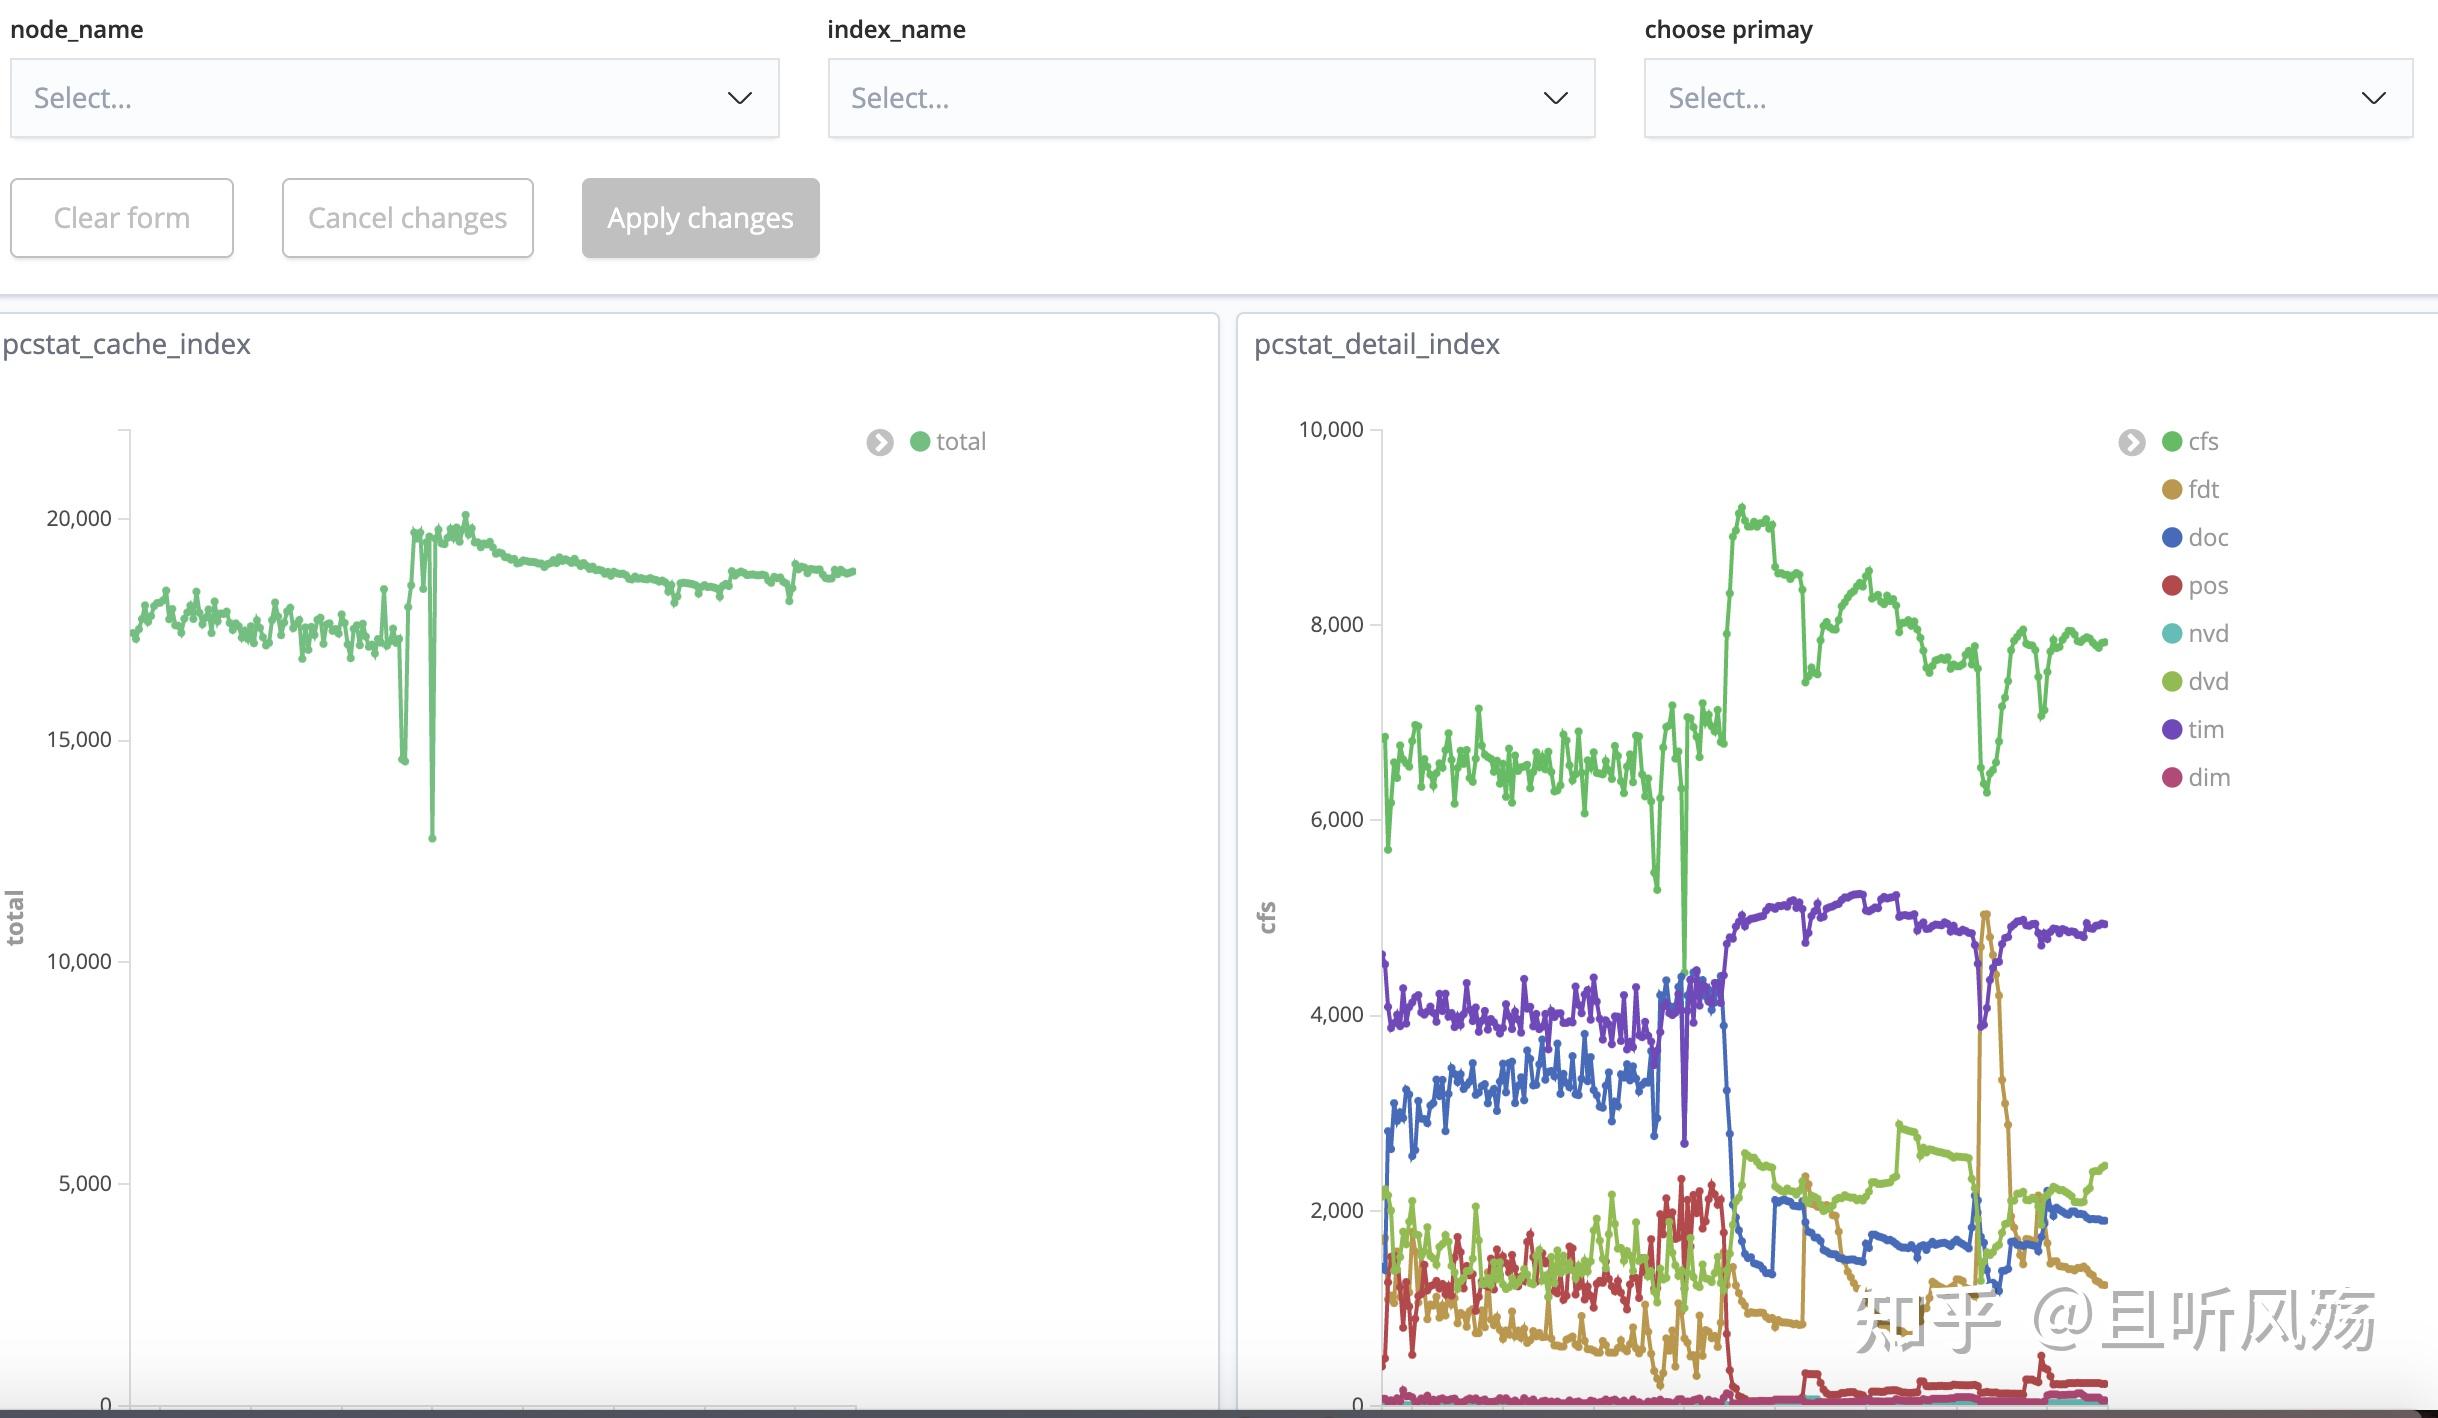This screenshot has height=1418, width=2438.
Task: Select the pcstat_detail_index panel title
Action: [1377, 344]
